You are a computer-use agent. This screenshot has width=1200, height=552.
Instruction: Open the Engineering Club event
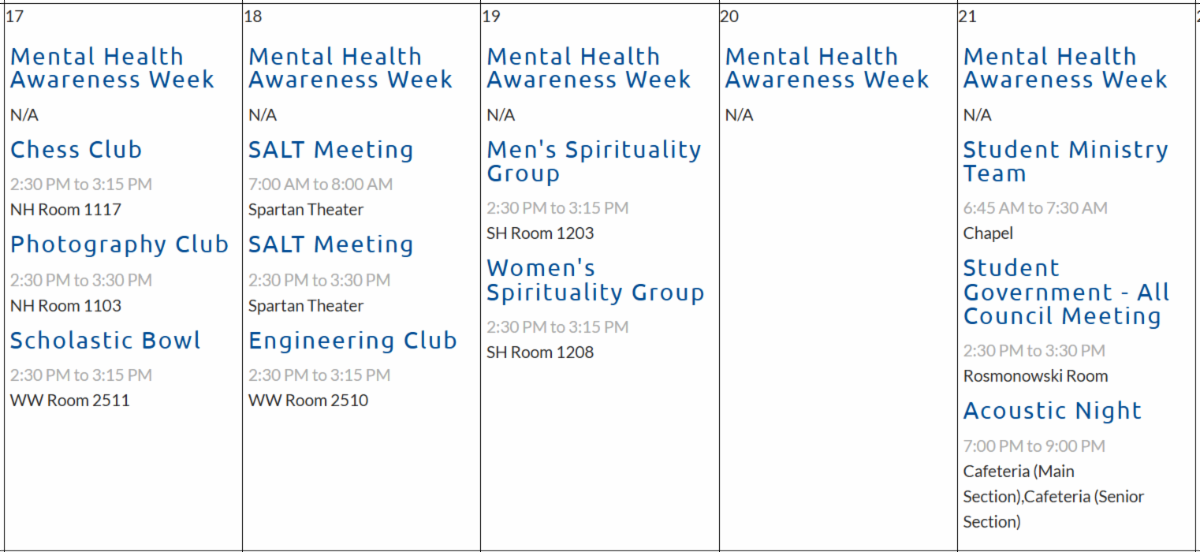click(352, 341)
